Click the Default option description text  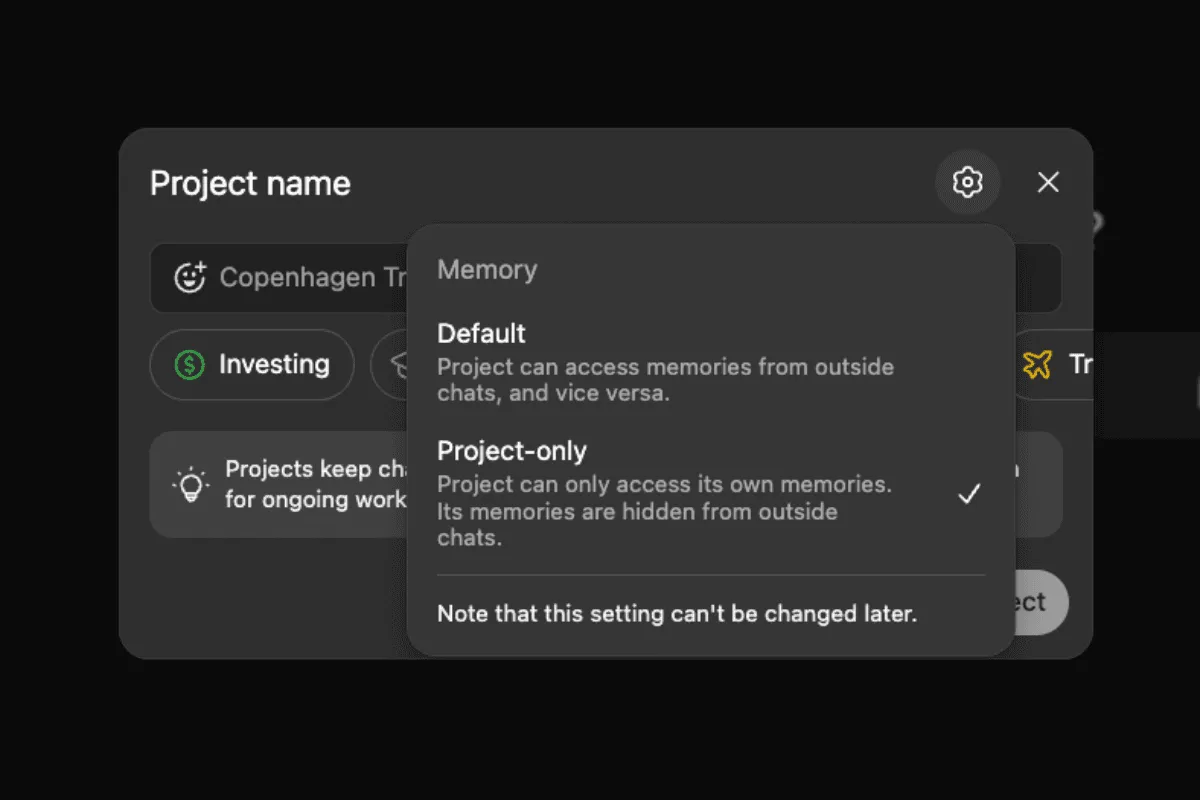665,379
